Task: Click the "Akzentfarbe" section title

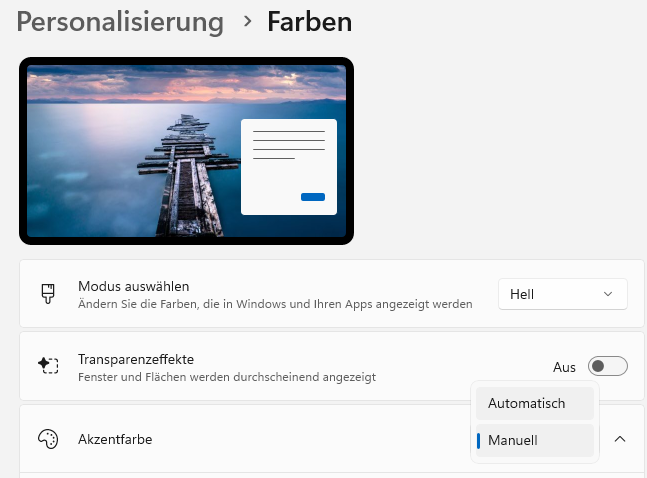Action: pos(115,439)
